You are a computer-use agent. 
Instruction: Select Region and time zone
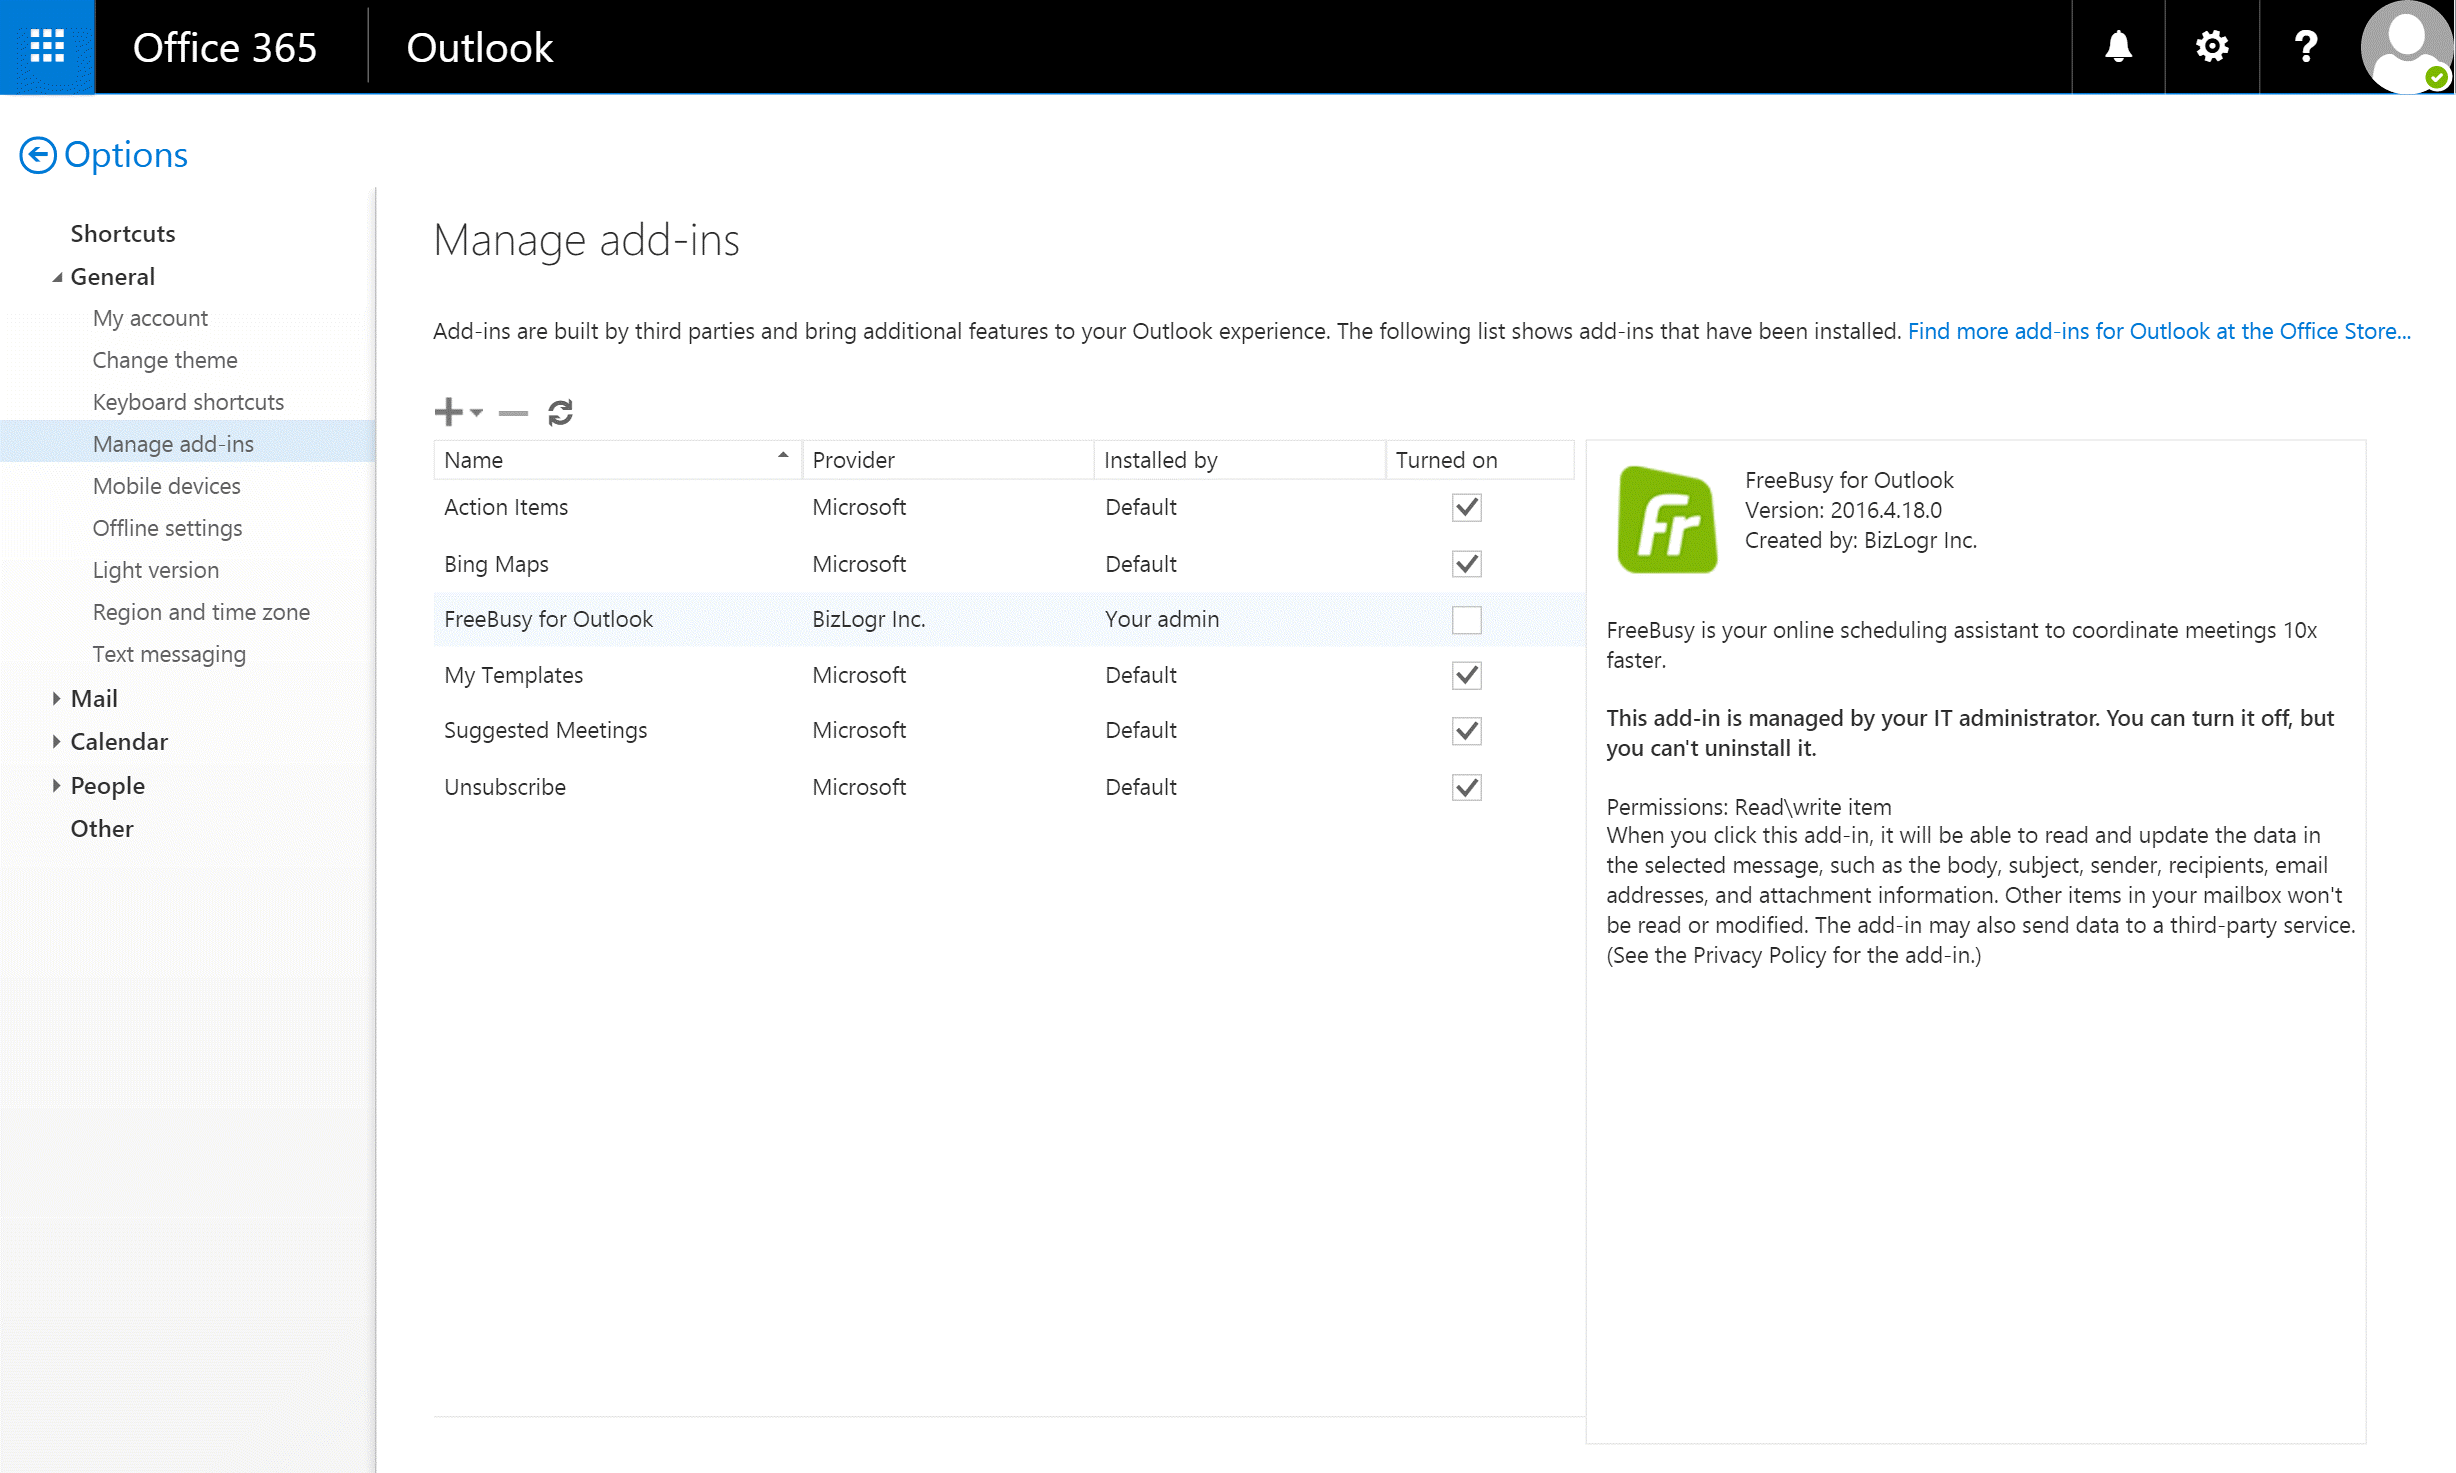pyautogui.click(x=201, y=612)
